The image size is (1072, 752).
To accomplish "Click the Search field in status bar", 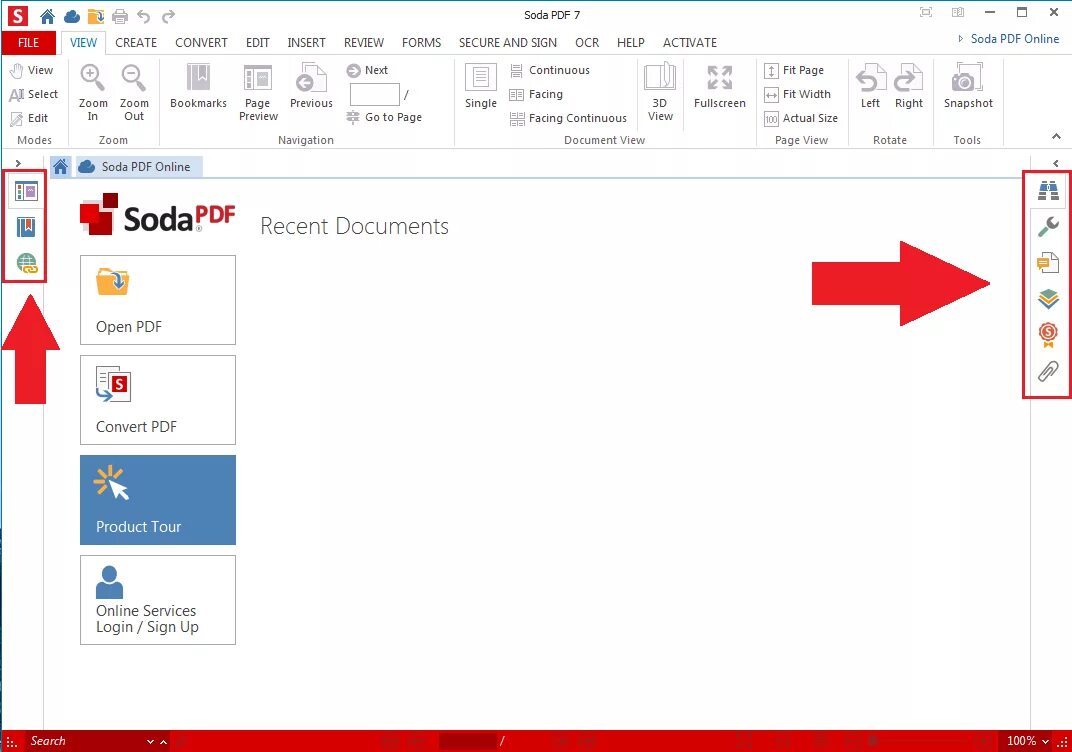I will pos(85,741).
